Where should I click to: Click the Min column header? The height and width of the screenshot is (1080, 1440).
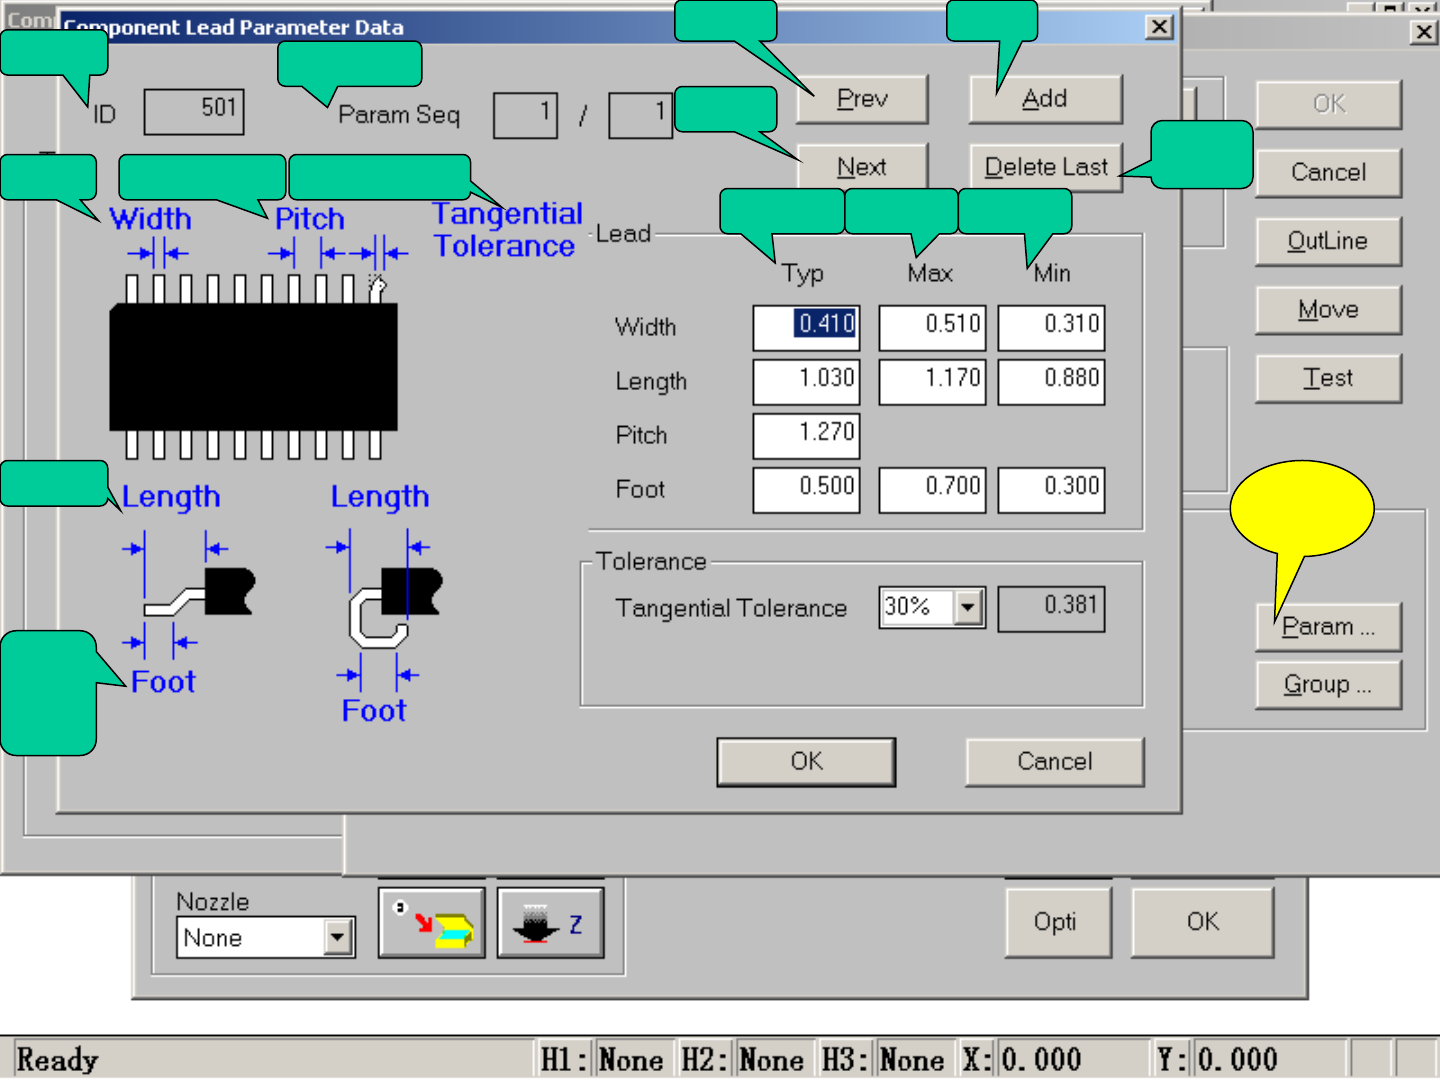point(1052,273)
